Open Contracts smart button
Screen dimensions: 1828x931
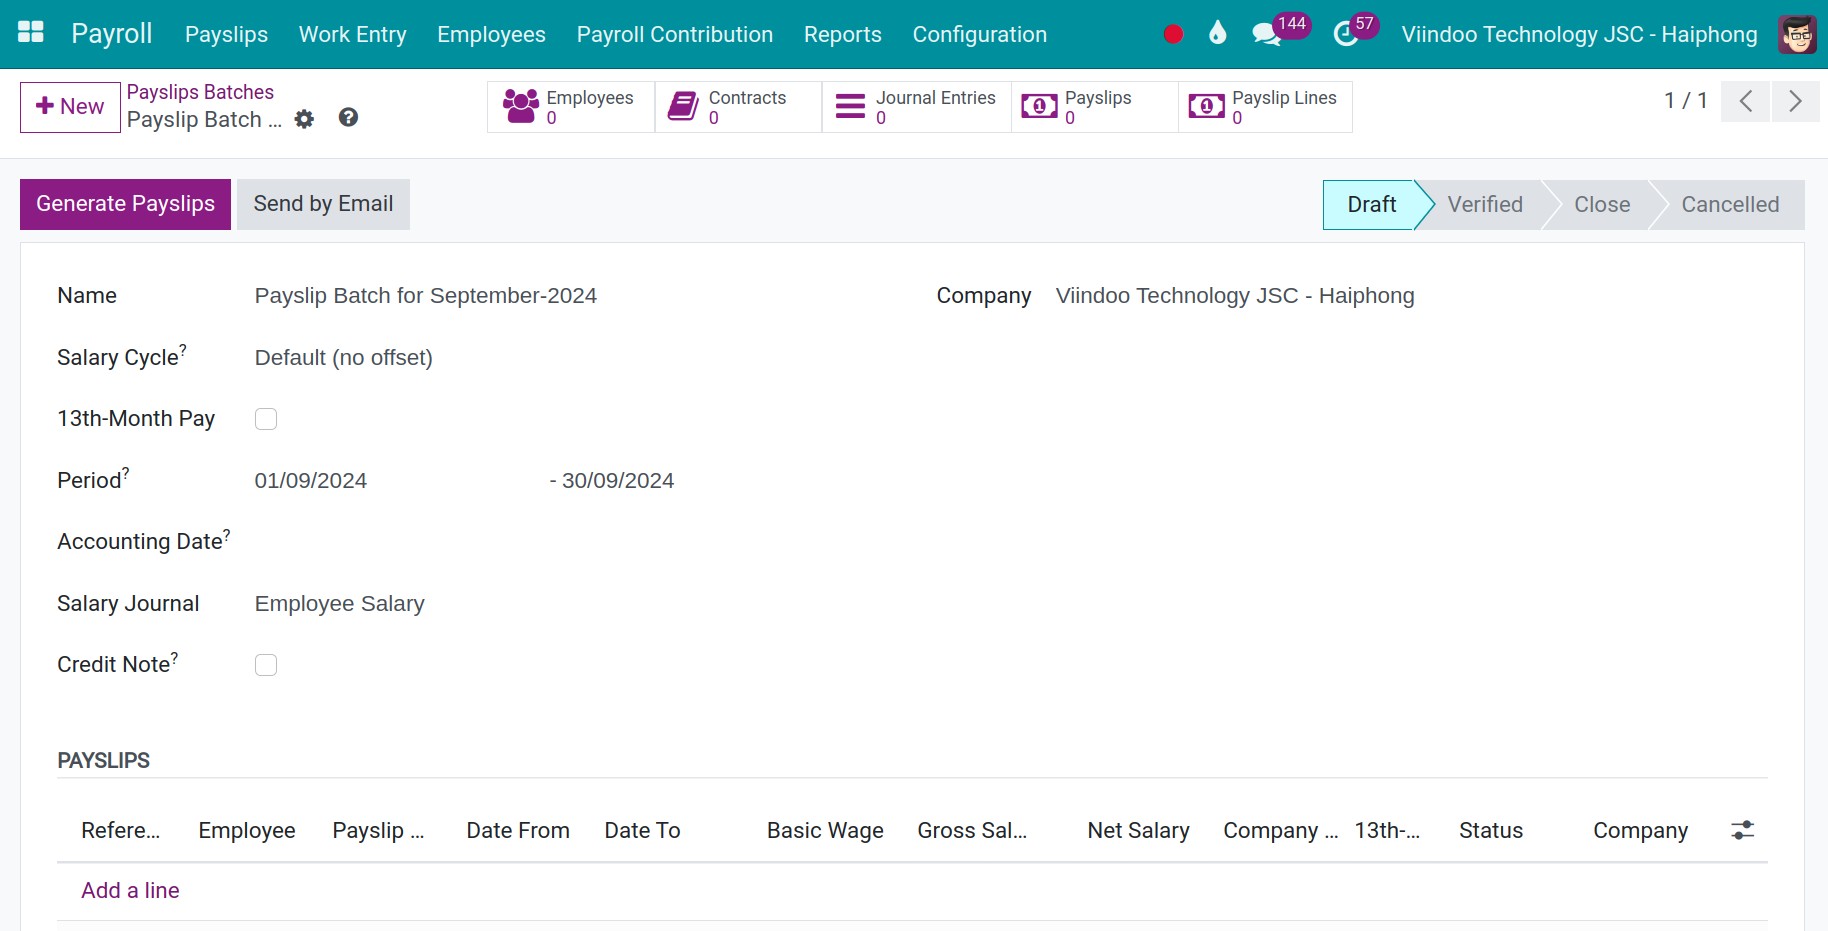coord(738,107)
